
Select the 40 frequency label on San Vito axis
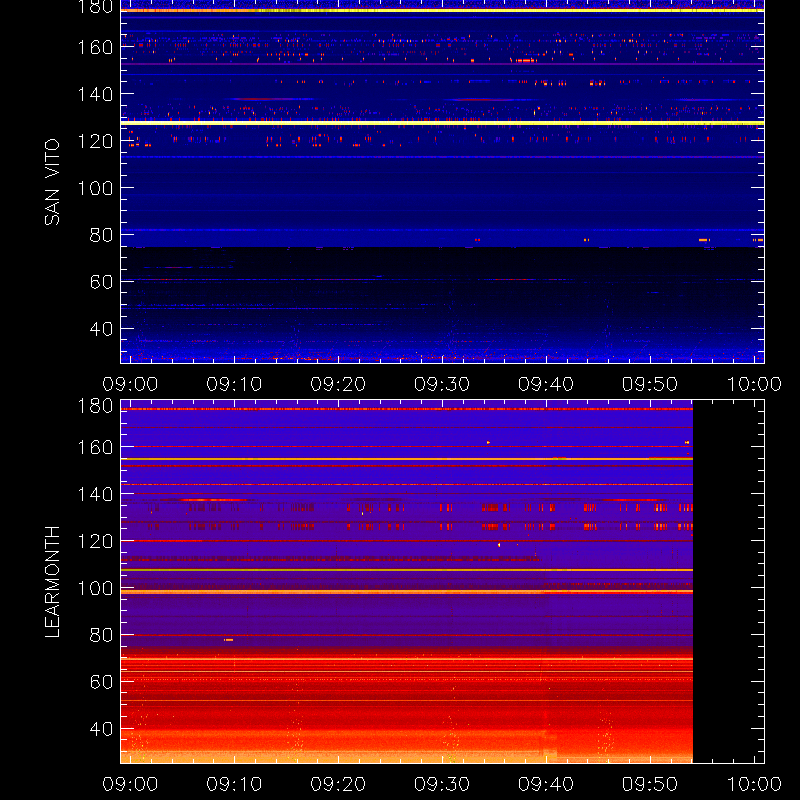pos(101,329)
